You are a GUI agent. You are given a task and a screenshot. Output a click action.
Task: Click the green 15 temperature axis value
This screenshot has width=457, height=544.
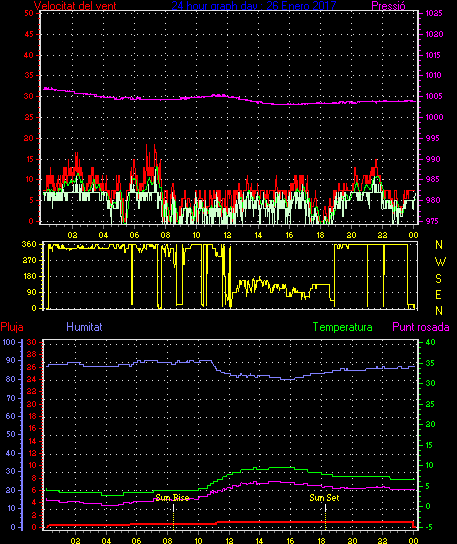(429, 445)
